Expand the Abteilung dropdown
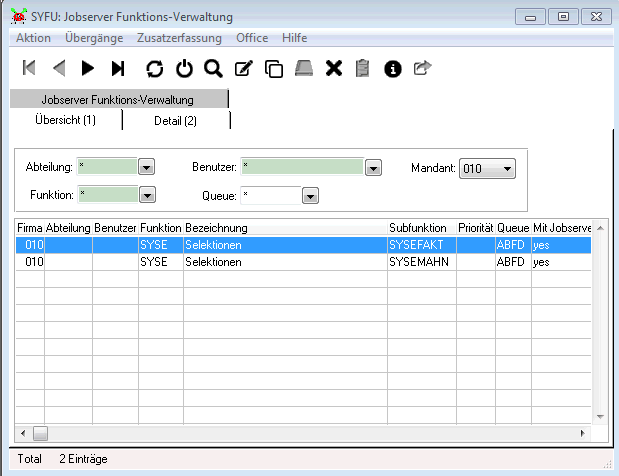The image size is (619, 476). [x=146, y=168]
